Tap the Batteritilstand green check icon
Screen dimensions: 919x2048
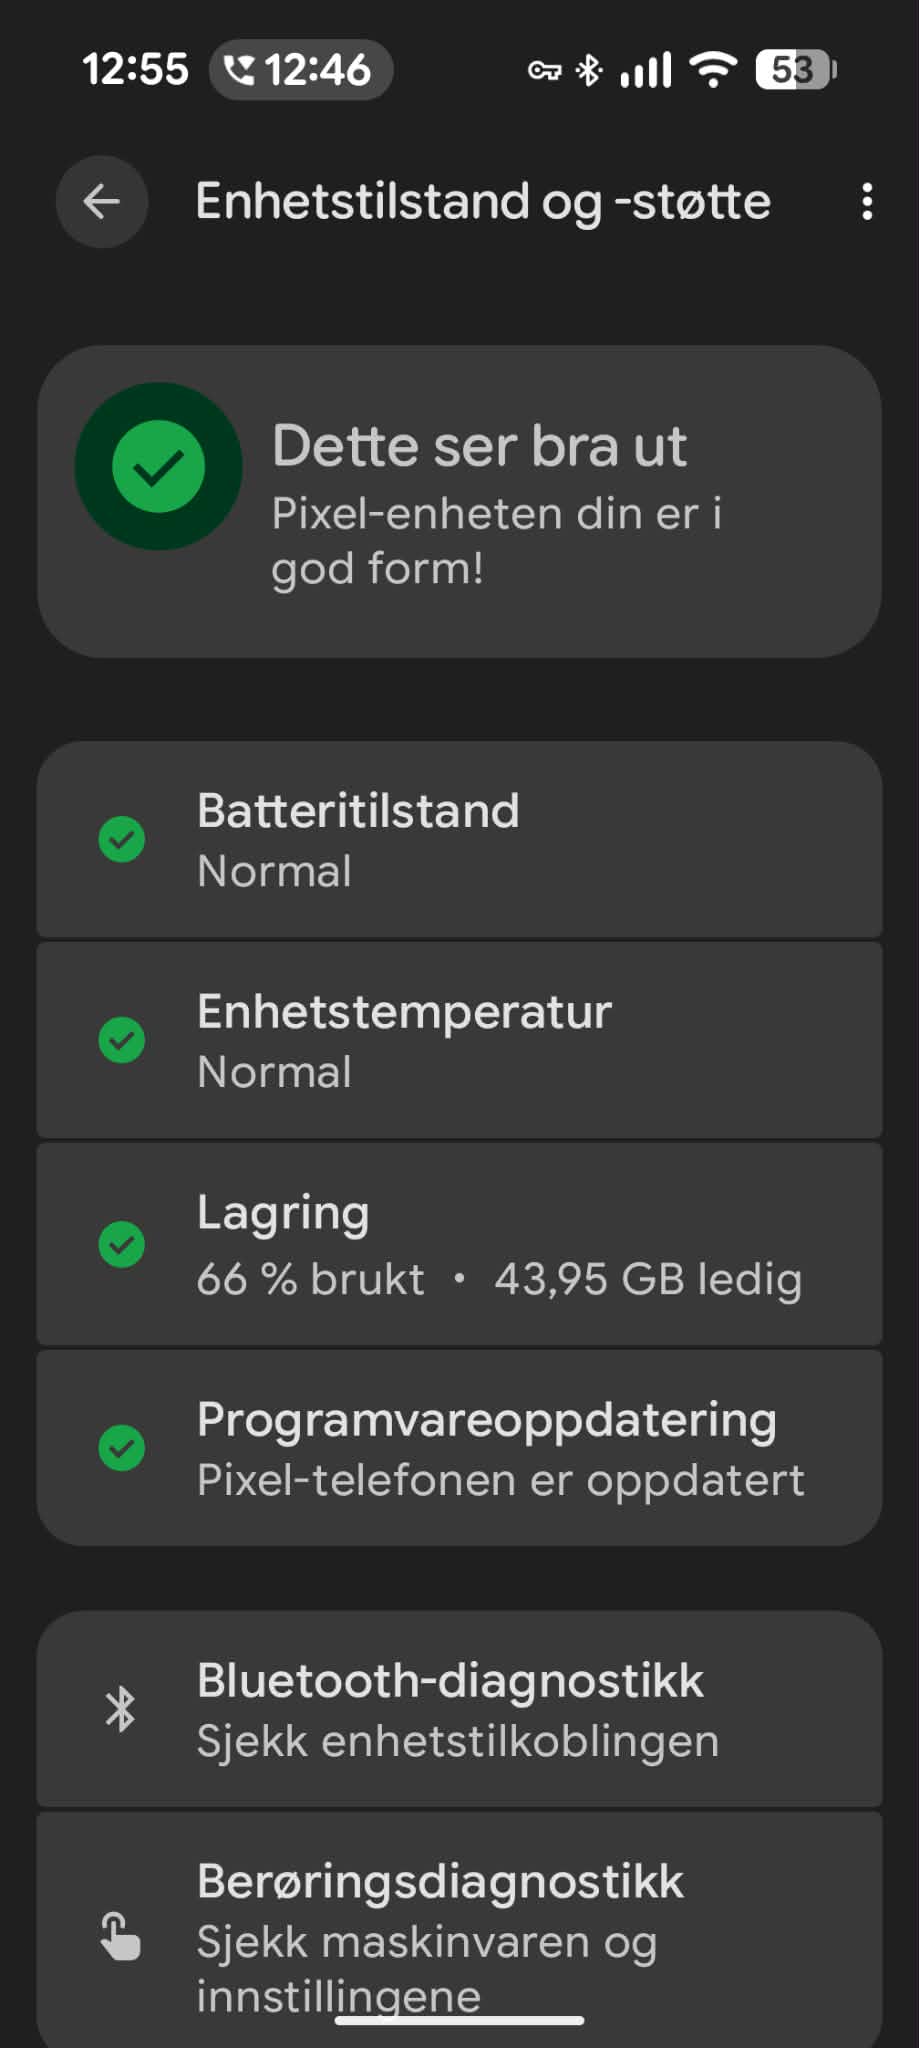[x=122, y=839]
